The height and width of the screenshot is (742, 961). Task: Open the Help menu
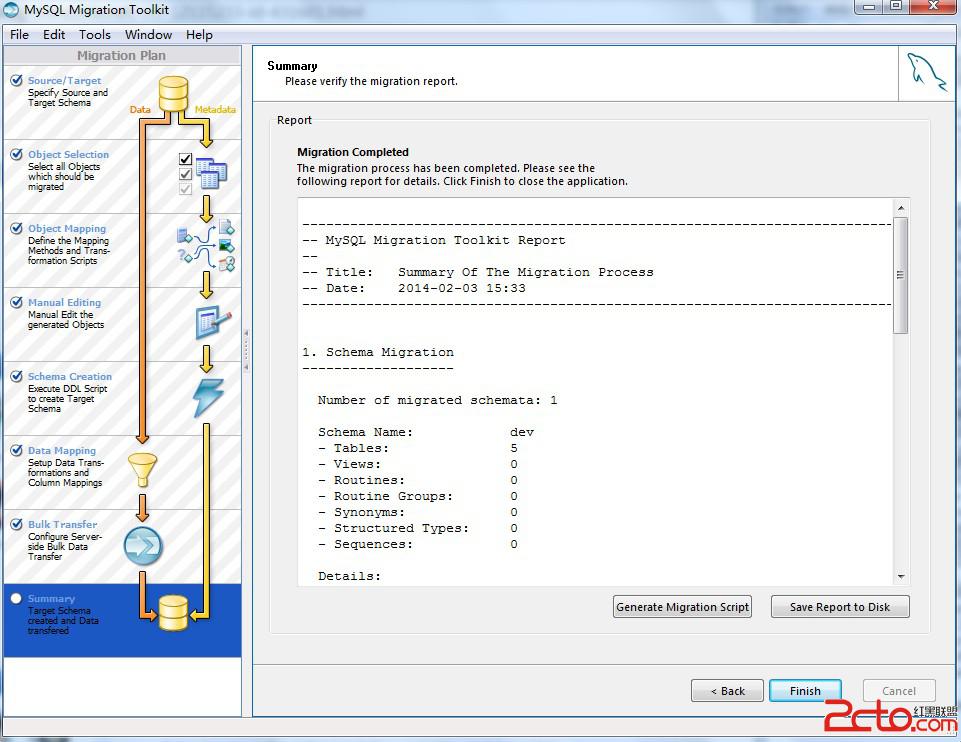(199, 35)
